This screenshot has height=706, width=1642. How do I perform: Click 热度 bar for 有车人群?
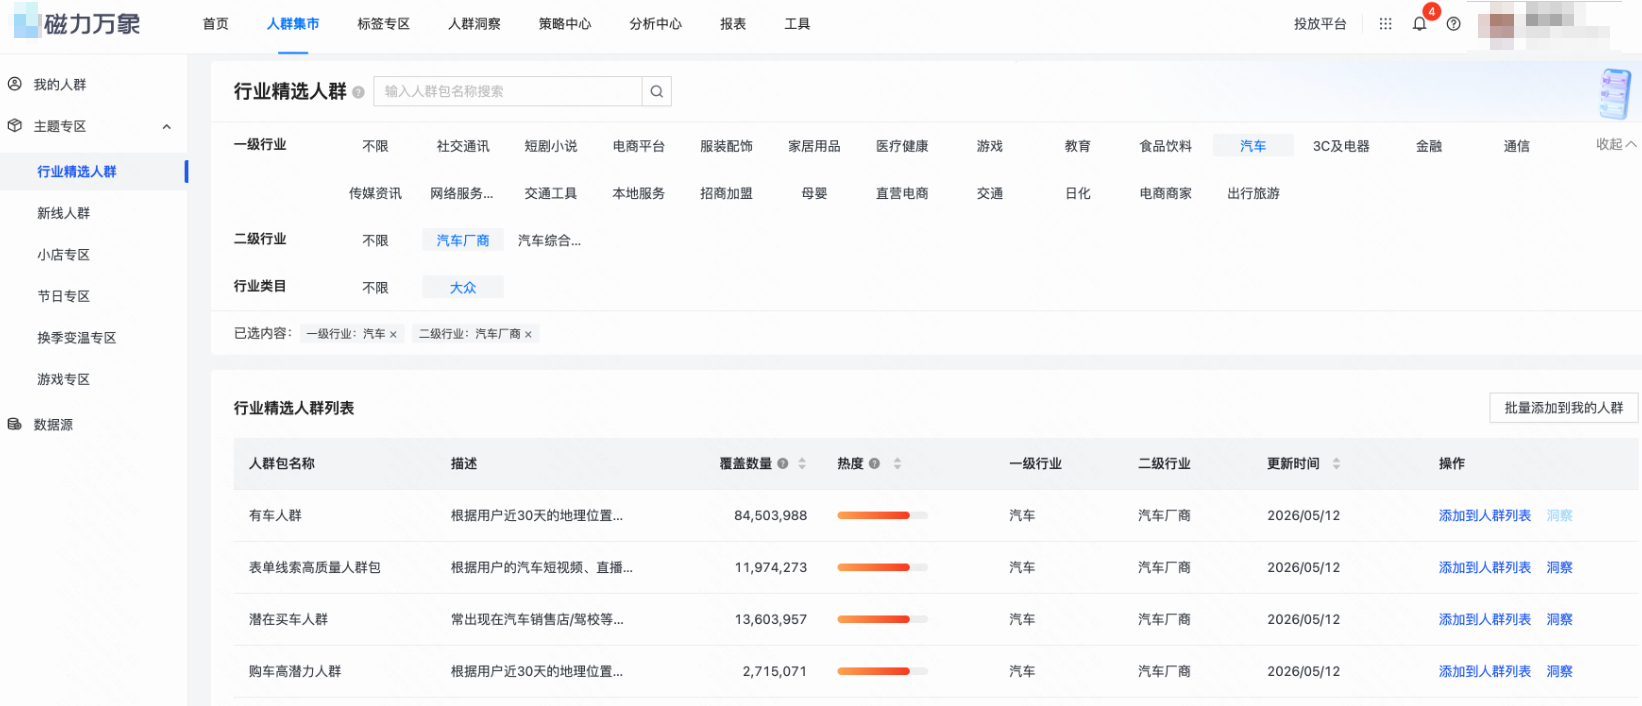pyautogui.click(x=882, y=516)
